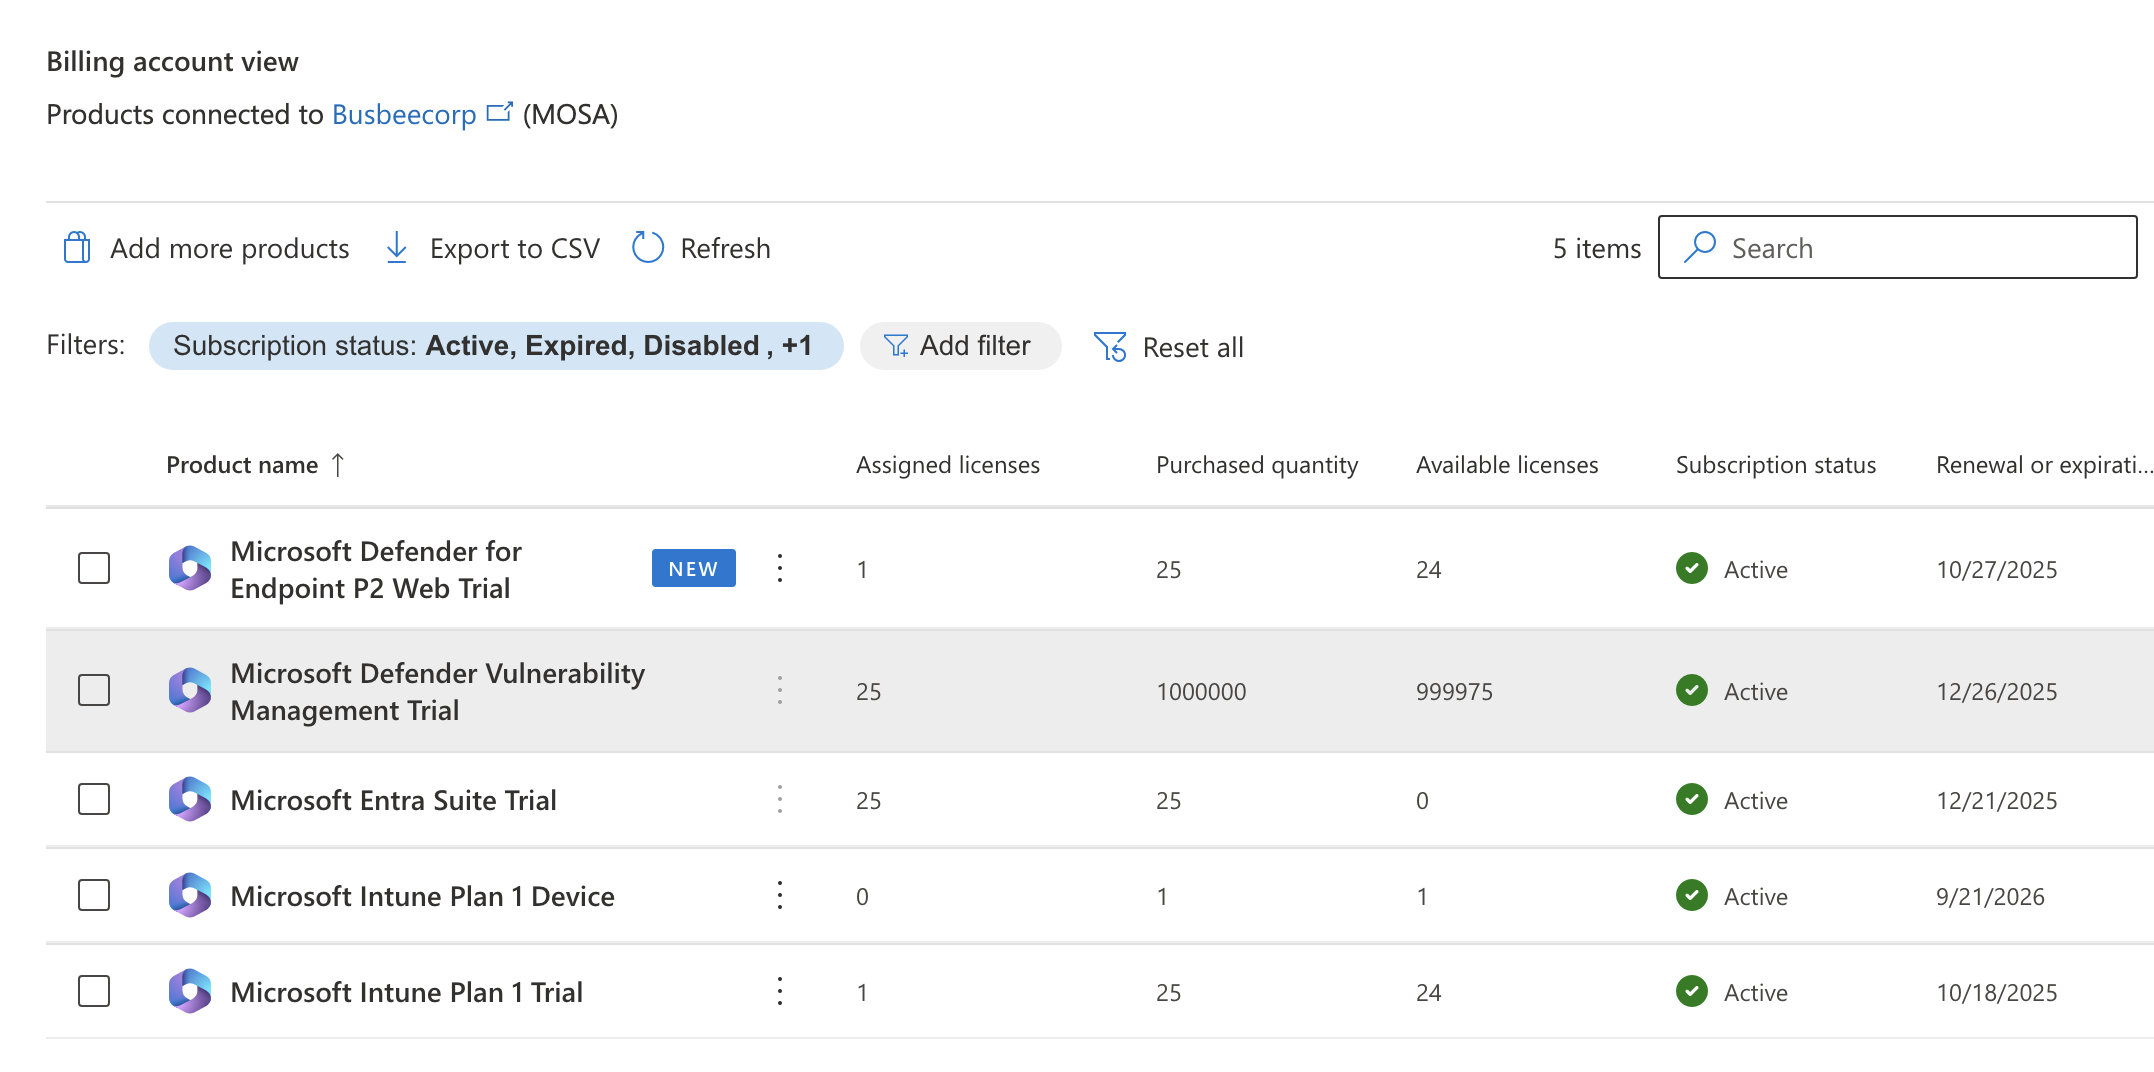The width and height of the screenshot is (2154, 1072).
Task: Open the ellipsis menu for Microsoft Entra Suite Trial
Action: pos(780,800)
